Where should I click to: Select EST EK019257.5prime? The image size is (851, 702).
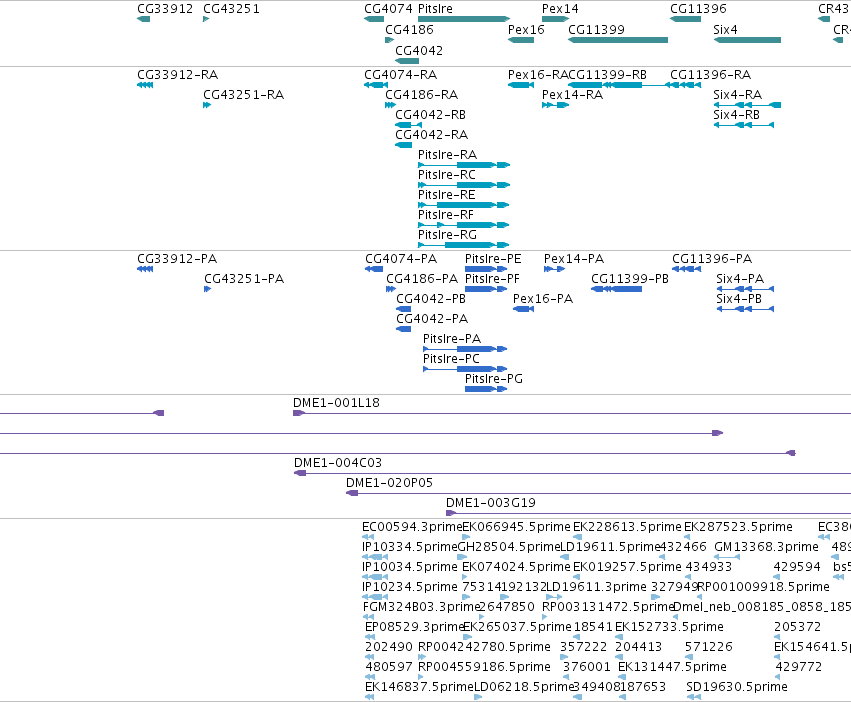[627, 567]
